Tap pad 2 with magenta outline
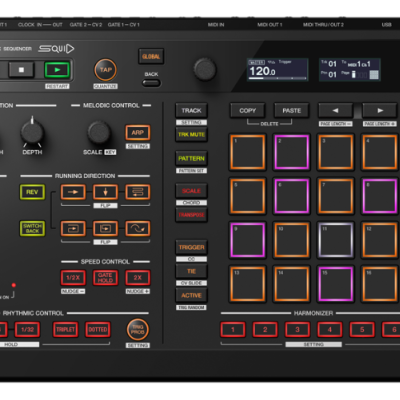Image resolution: width=400 pixels, height=400 pixels. 292,152
